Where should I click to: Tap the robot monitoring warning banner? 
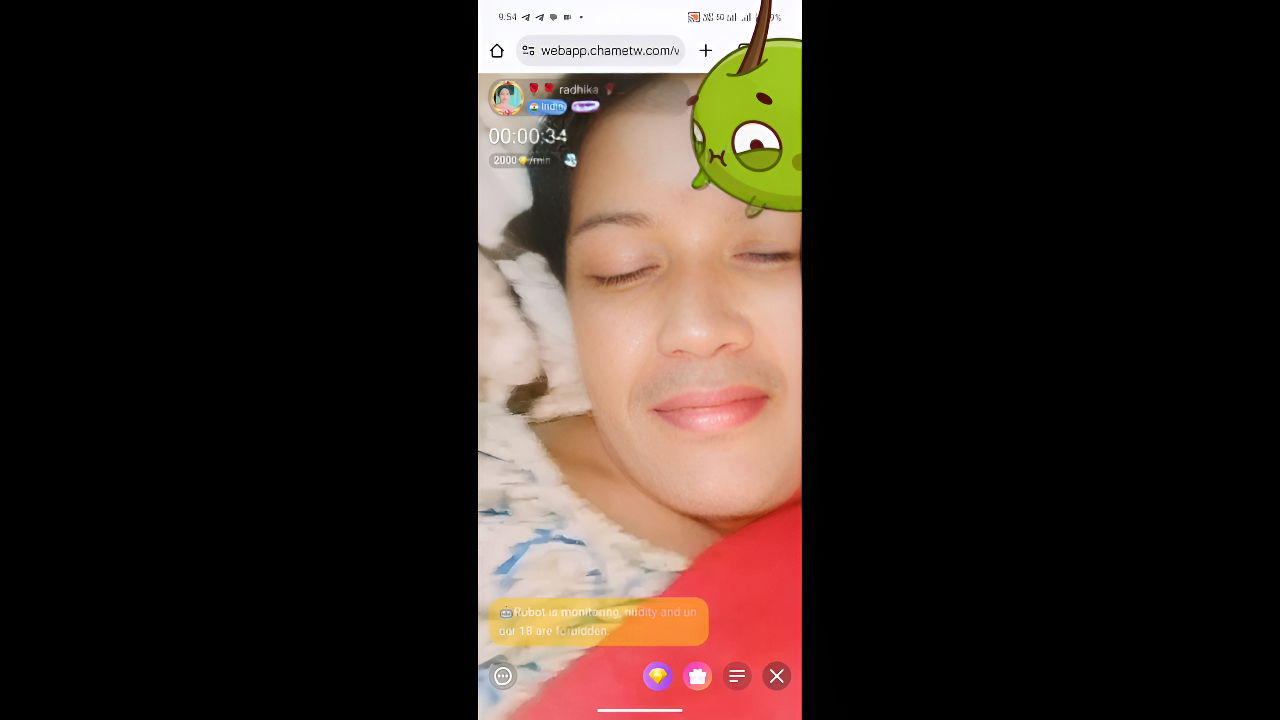point(598,621)
